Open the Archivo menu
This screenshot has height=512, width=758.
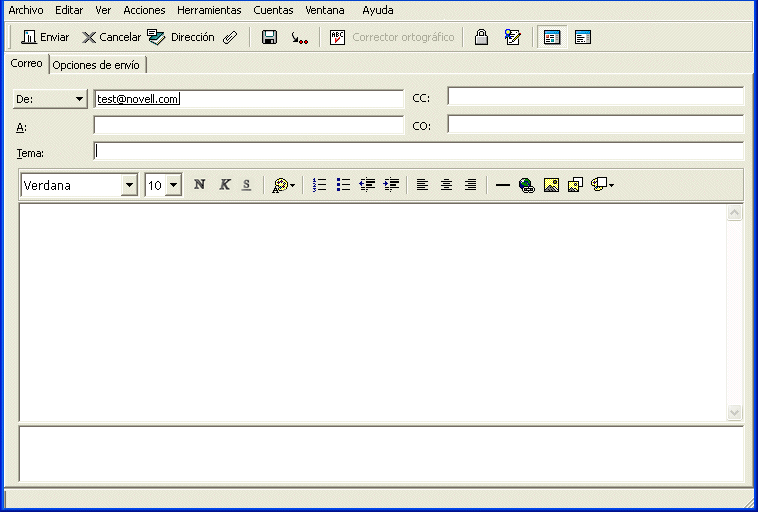(x=26, y=10)
